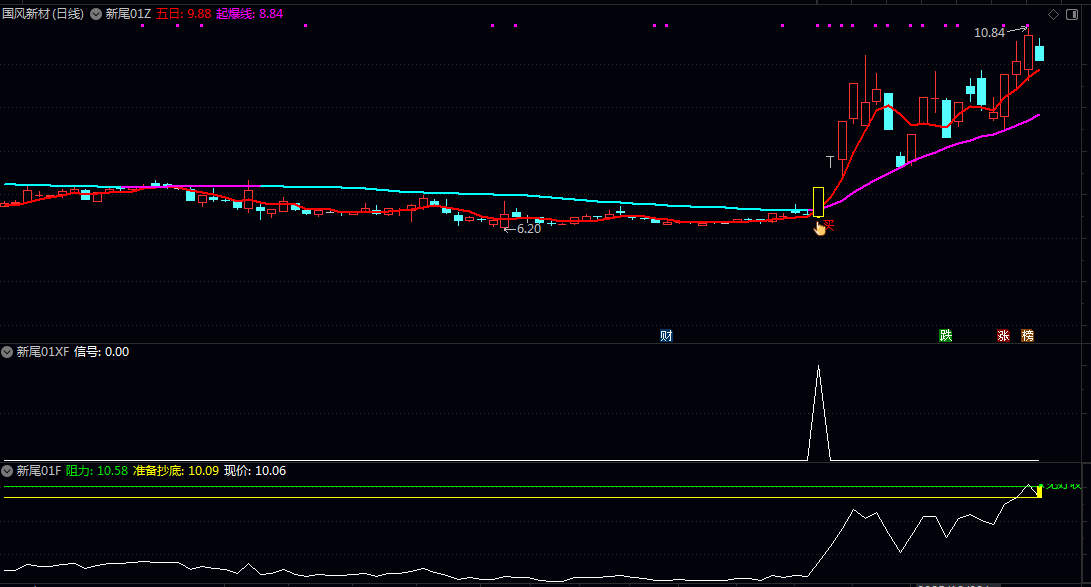Screen dimensions: 1091x587
Task: Click the orange 榜 ranking marker icon
Action: (1027, 335)
